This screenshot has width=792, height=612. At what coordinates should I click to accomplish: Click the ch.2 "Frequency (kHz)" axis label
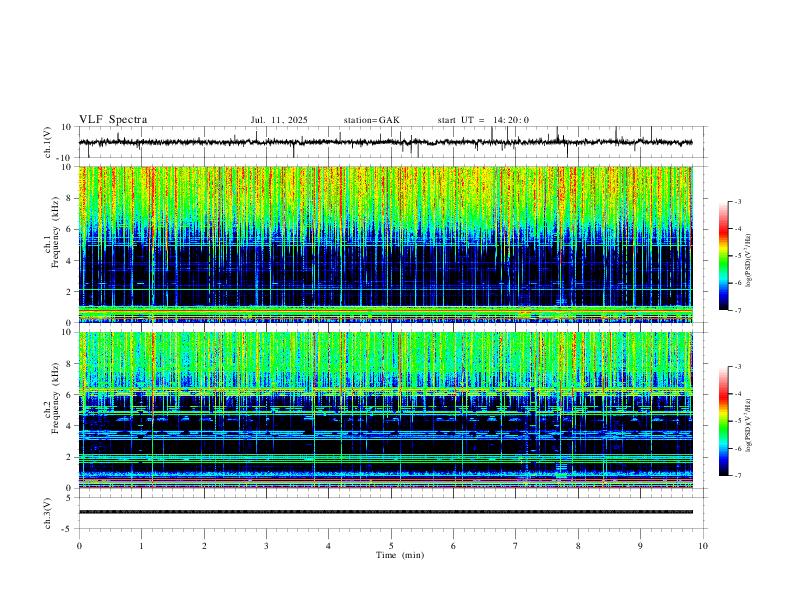pos(55,398)
